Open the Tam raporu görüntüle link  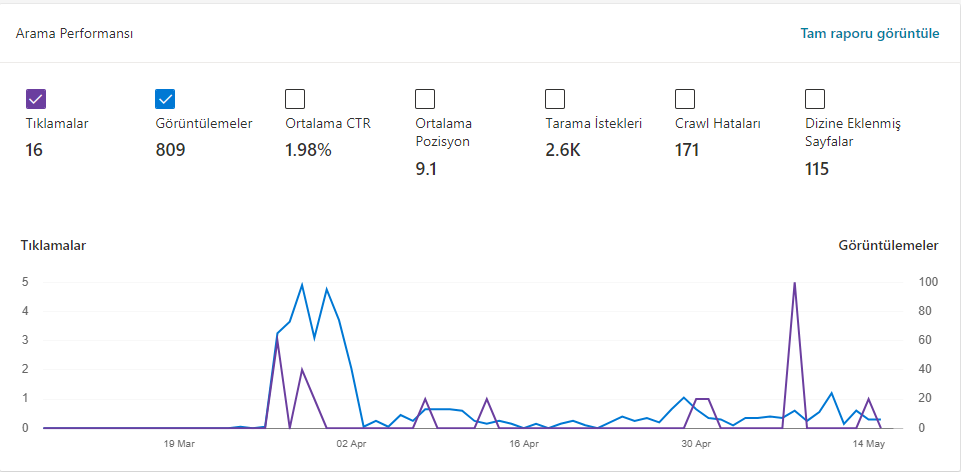870,34
